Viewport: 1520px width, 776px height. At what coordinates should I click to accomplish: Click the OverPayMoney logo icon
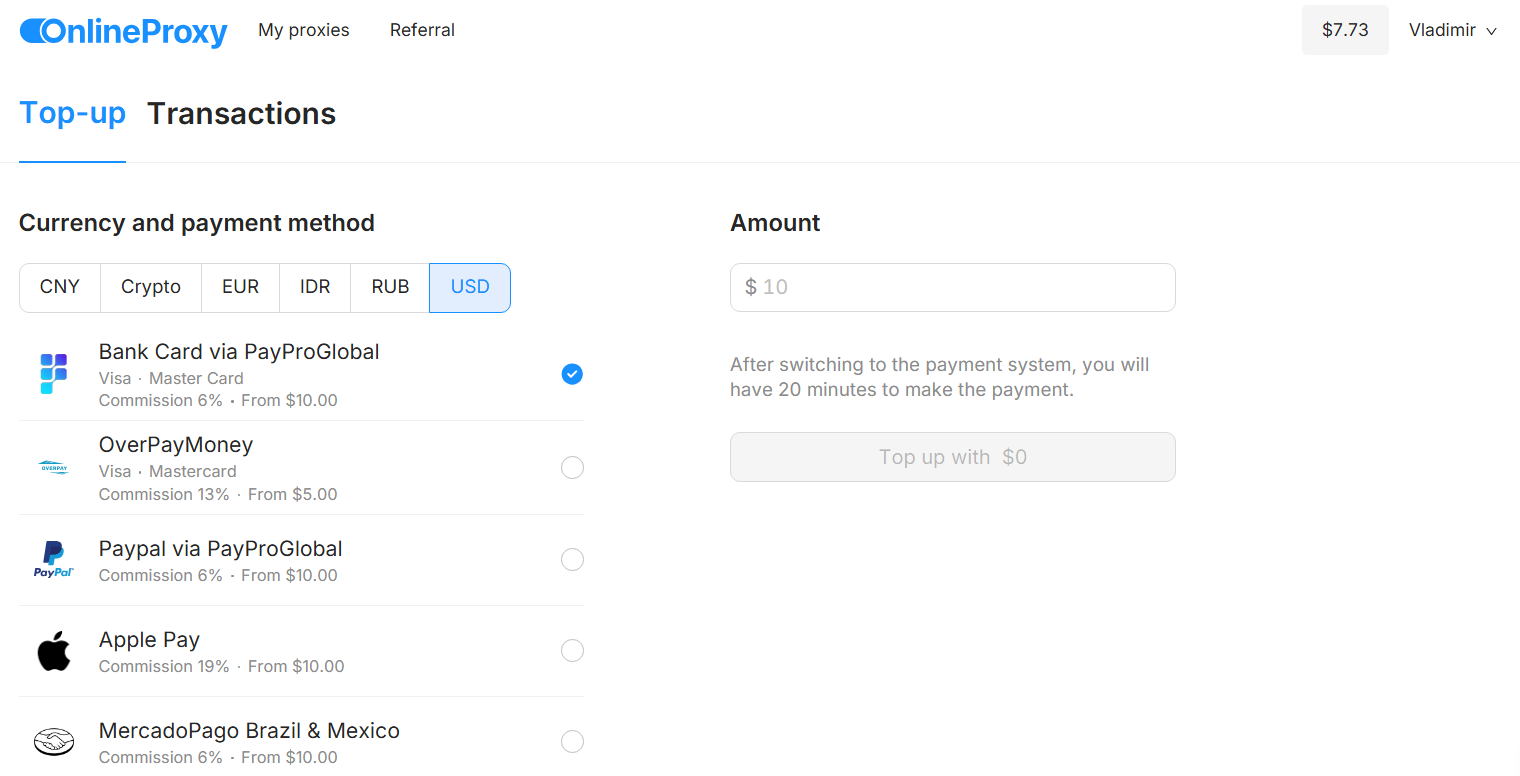[54, 467]
